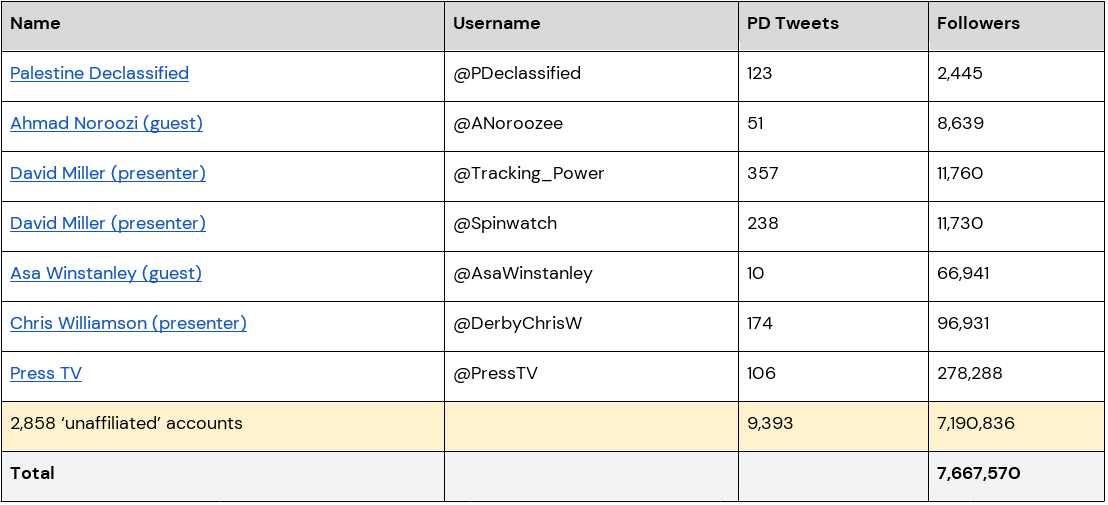Click the 7,667,570 total followers cell

[x=978, y=474]
